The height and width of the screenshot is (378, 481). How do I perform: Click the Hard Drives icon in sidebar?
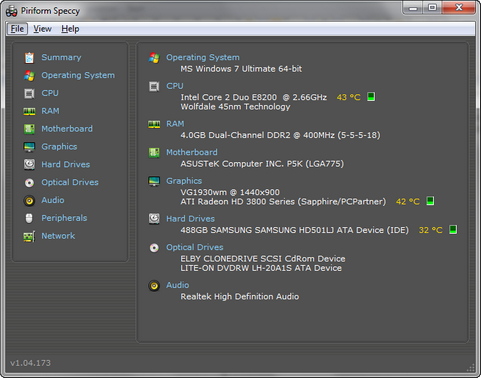(29, 164)
